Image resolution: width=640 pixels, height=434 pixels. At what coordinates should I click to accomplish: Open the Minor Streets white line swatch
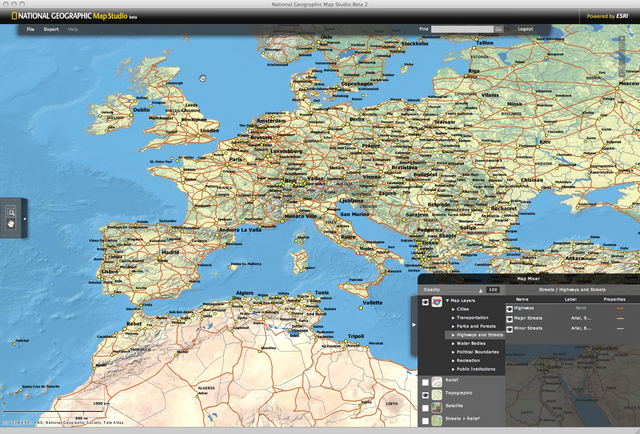620,329
